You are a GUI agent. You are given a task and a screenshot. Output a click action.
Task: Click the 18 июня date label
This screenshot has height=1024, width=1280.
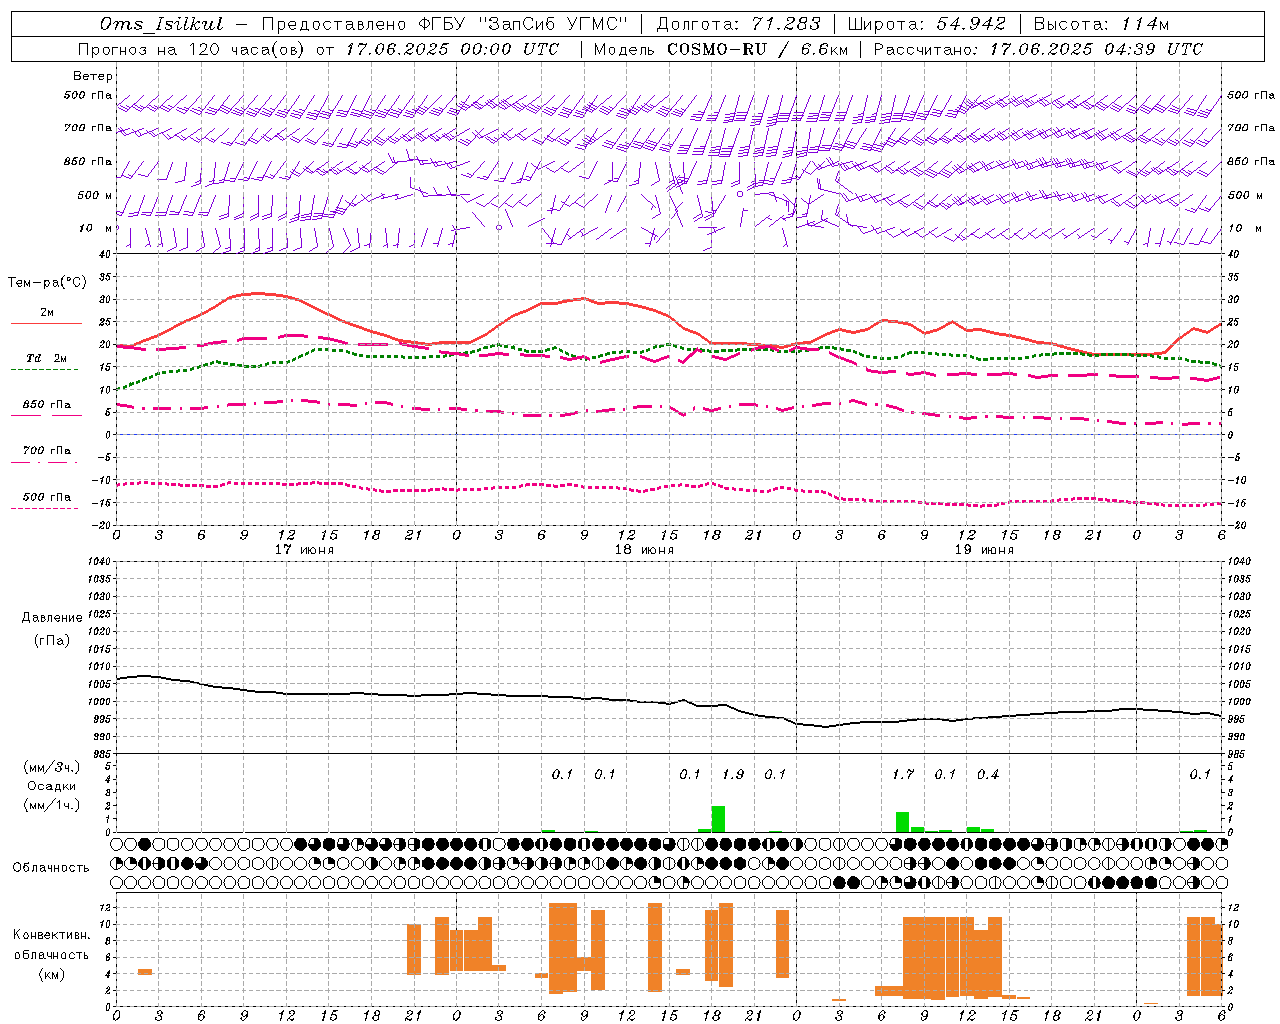[644, 550]
